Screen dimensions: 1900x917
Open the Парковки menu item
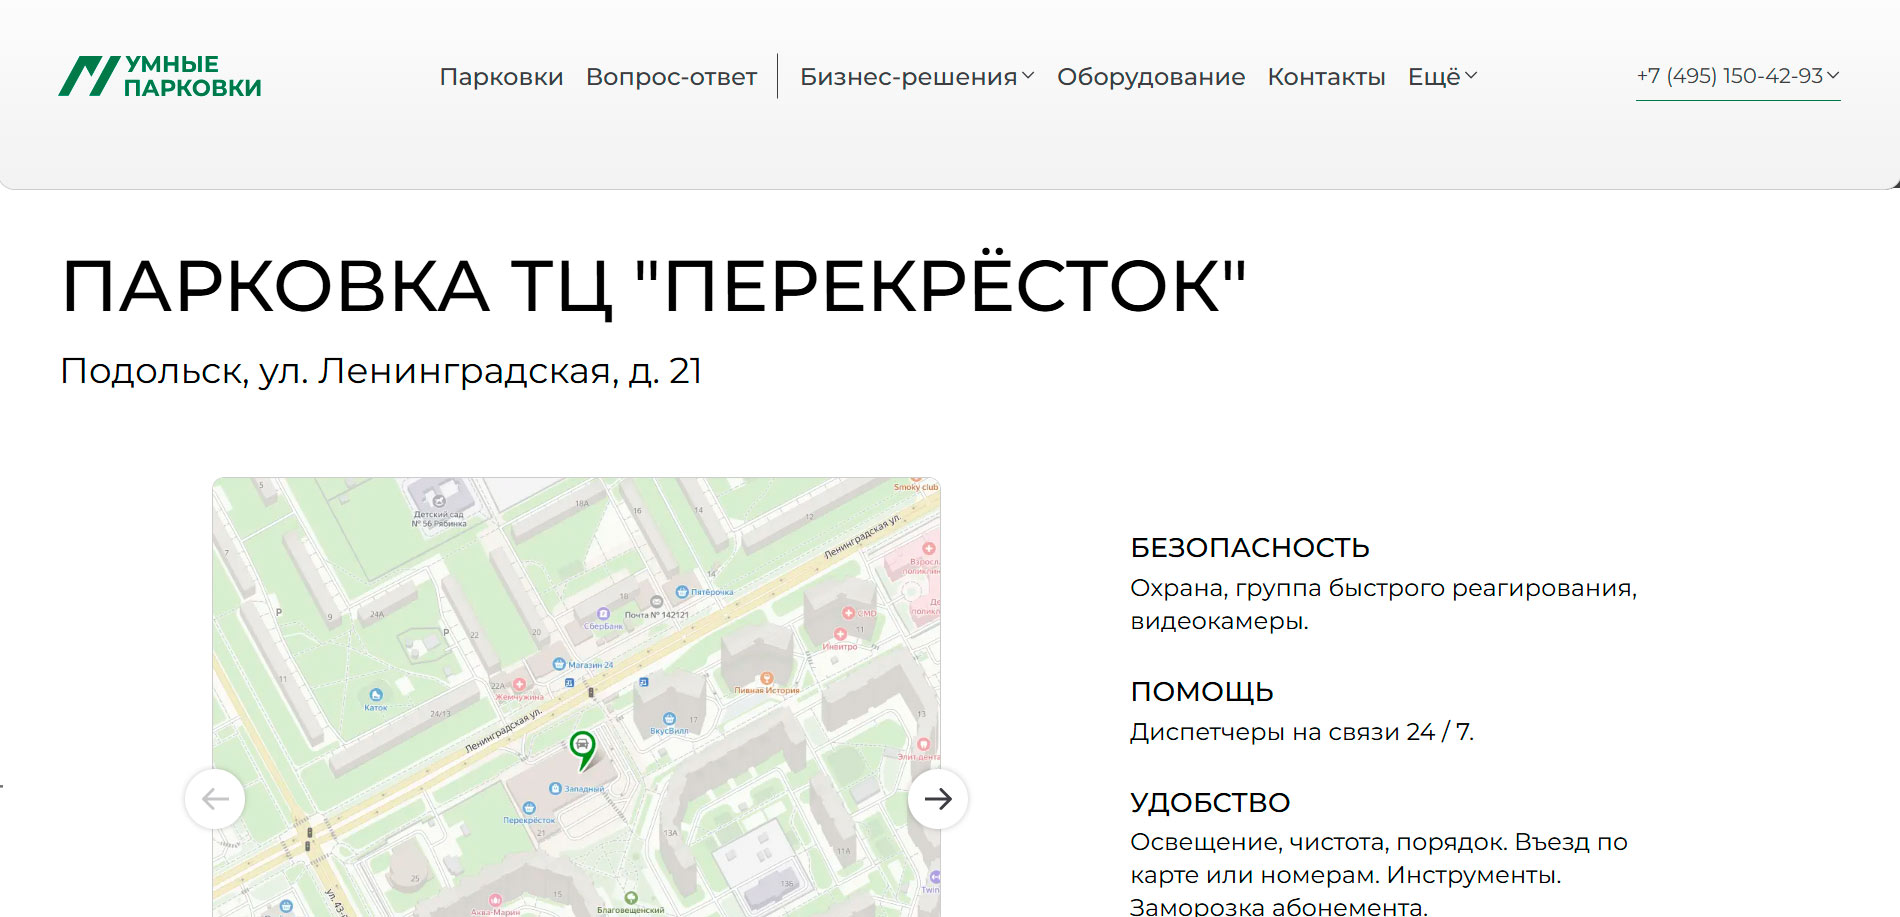(x=501, y=77)
